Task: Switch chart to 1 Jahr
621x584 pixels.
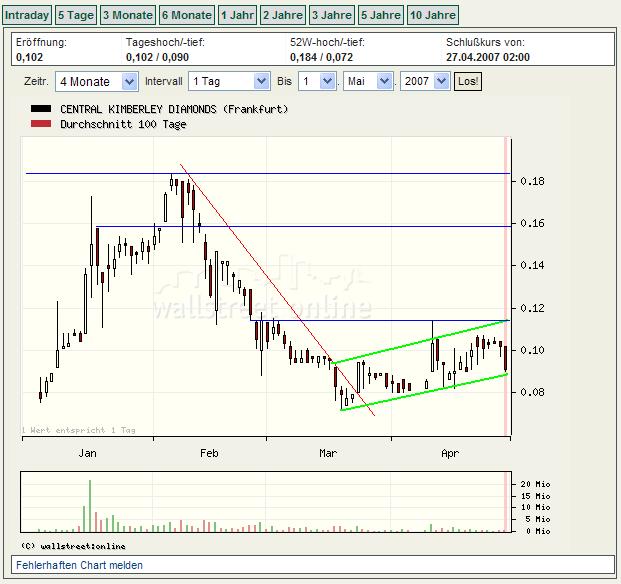Action: pyautogui.click(x=237, y=15)
